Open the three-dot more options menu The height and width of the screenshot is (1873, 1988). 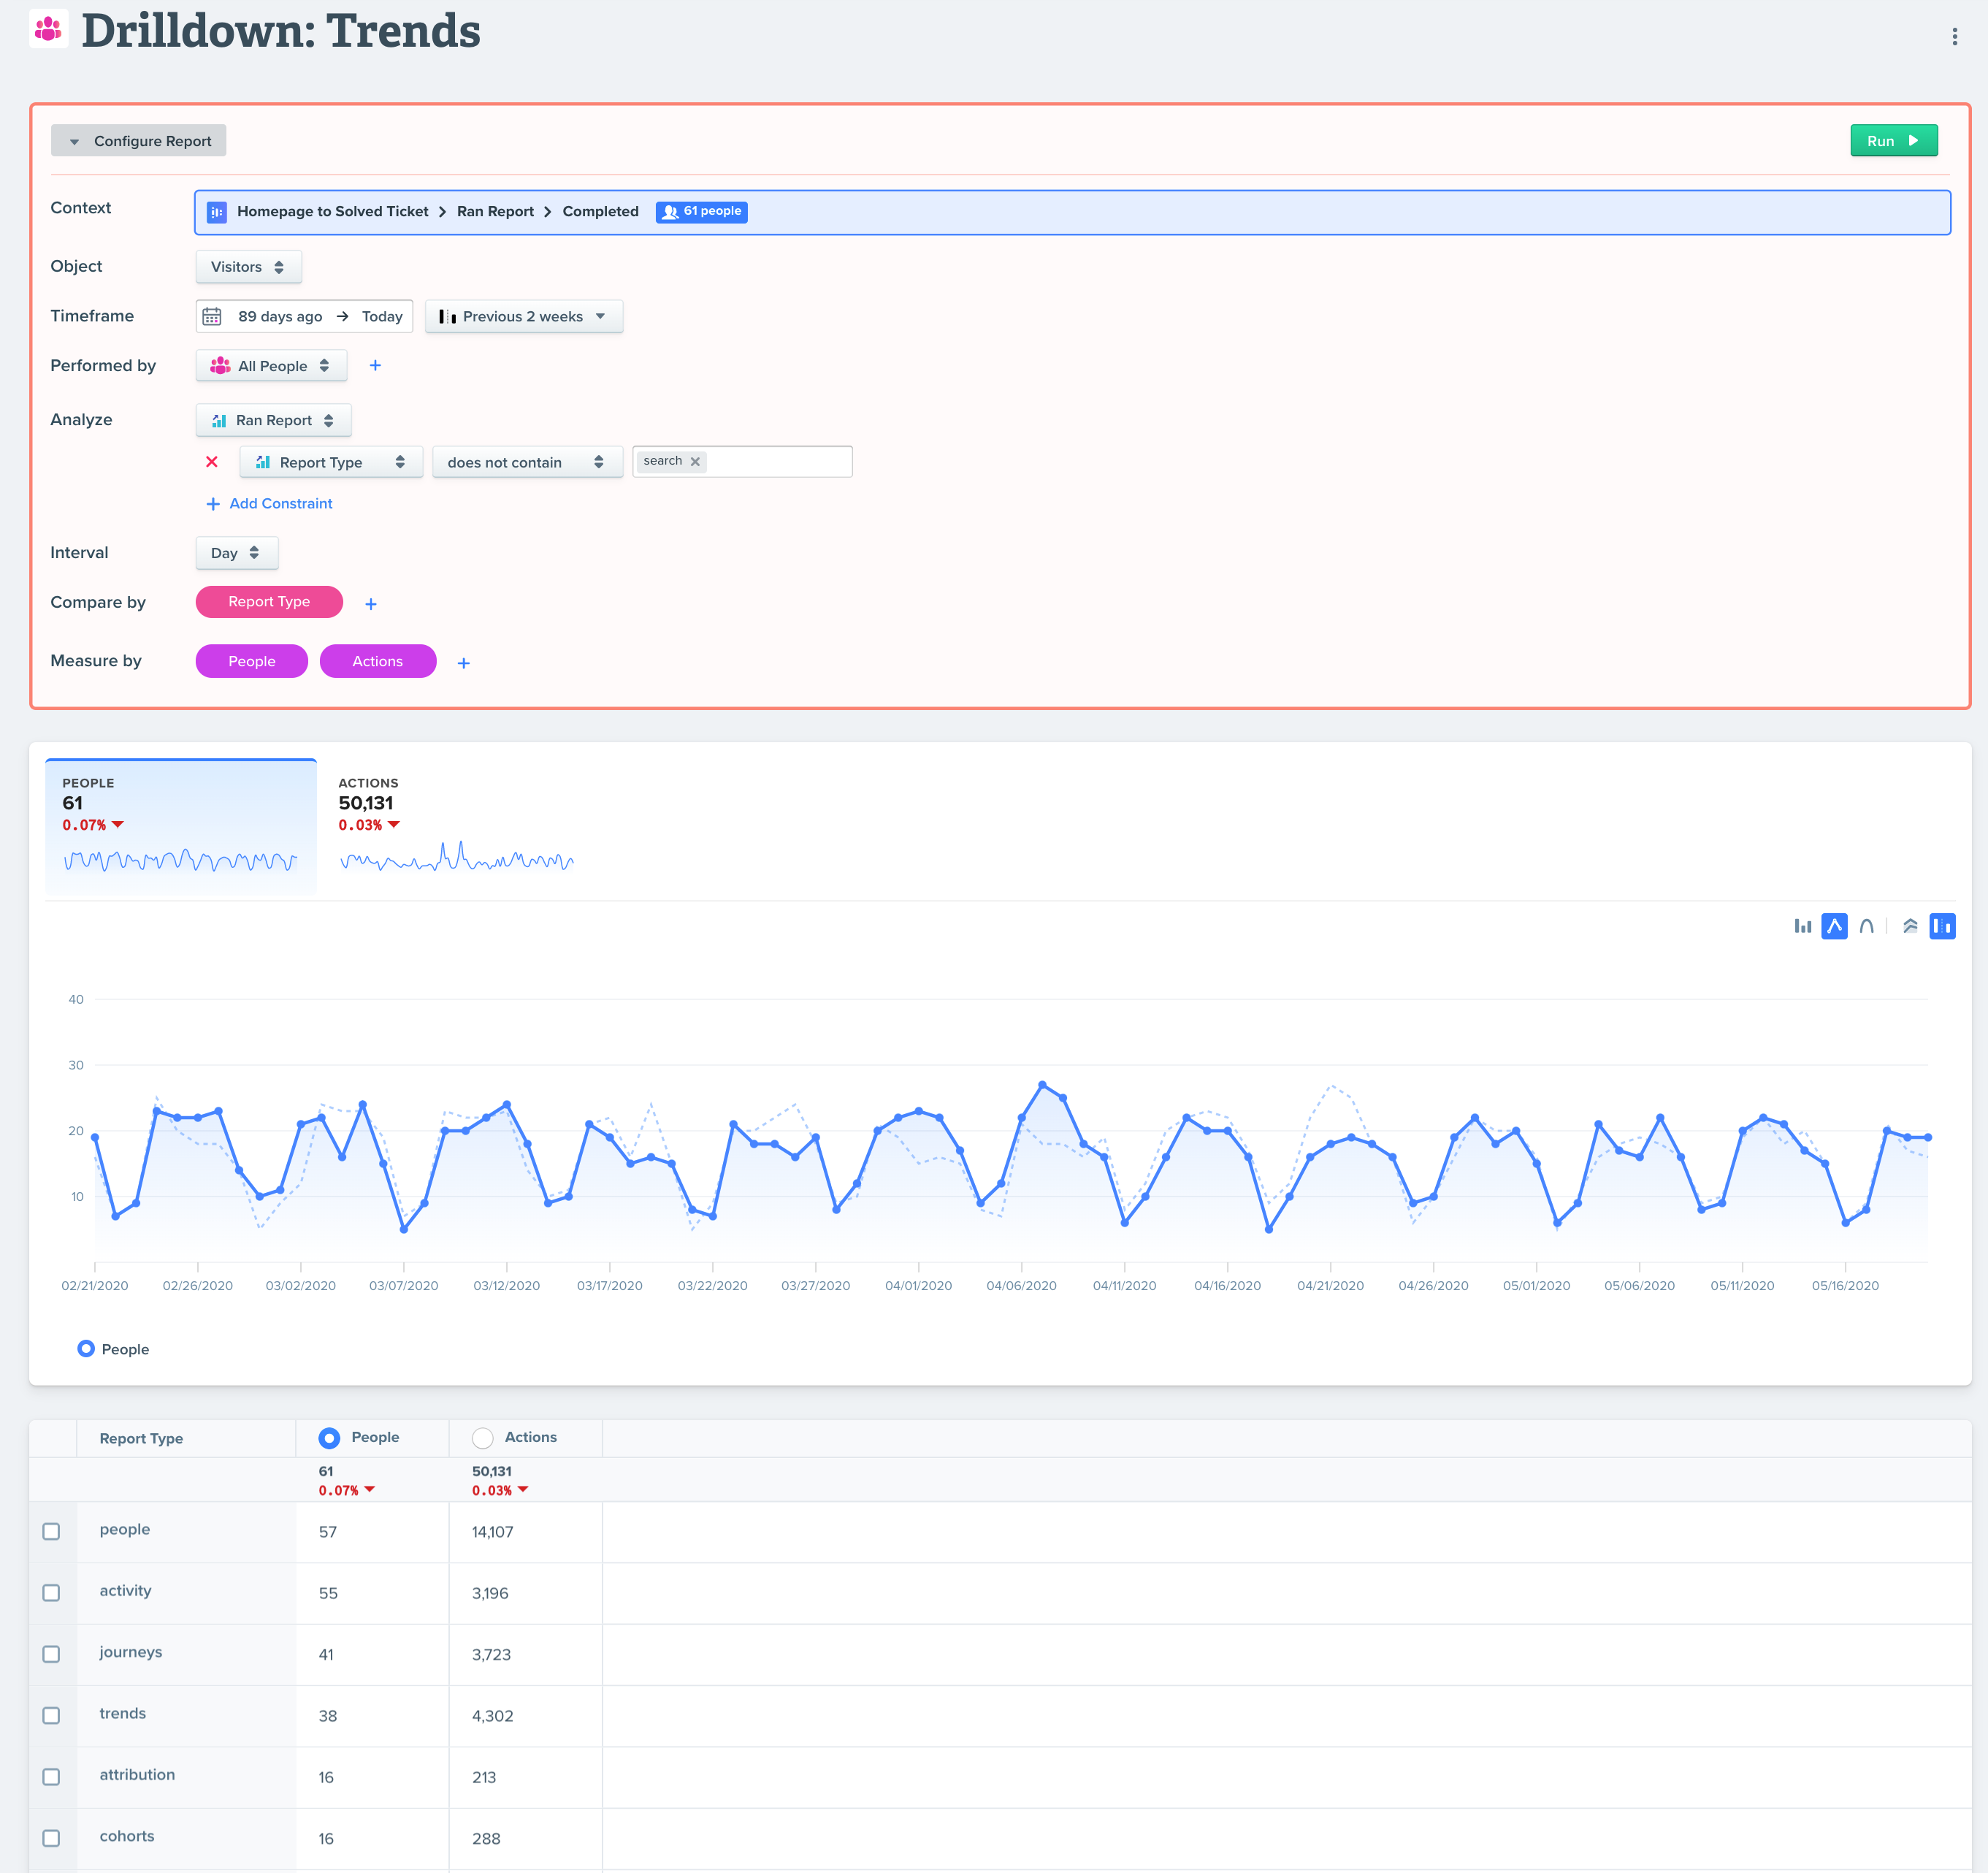(1954, 37)
